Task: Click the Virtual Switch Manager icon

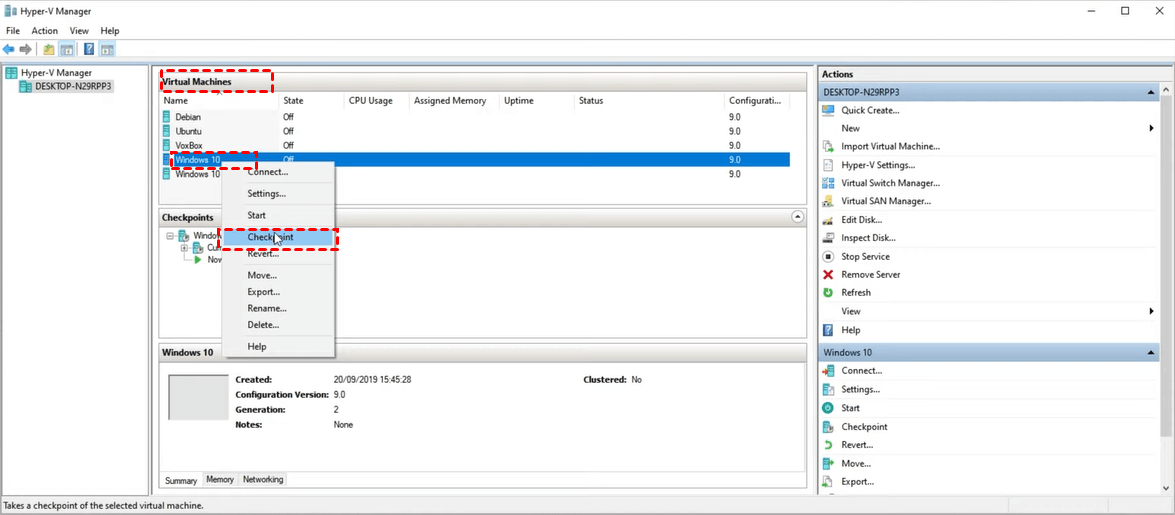Action: pos(828,183)
